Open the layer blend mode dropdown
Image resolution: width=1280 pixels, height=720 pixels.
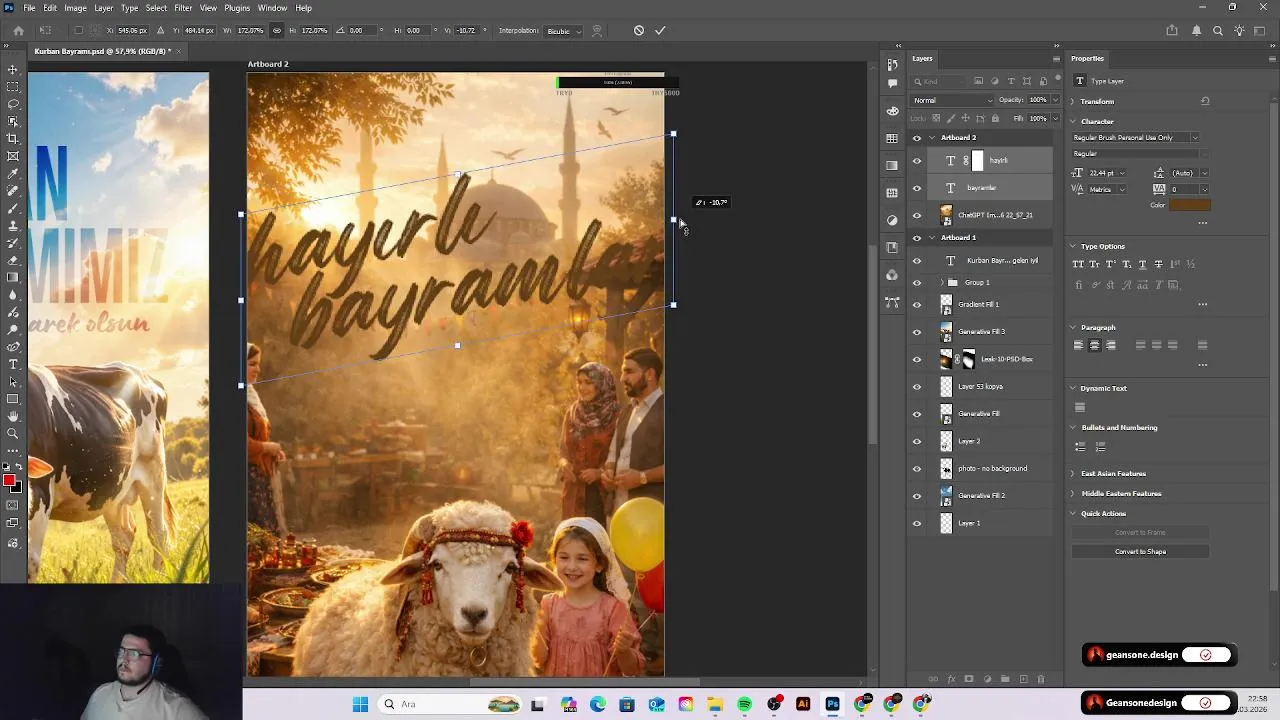coord(952,100)
